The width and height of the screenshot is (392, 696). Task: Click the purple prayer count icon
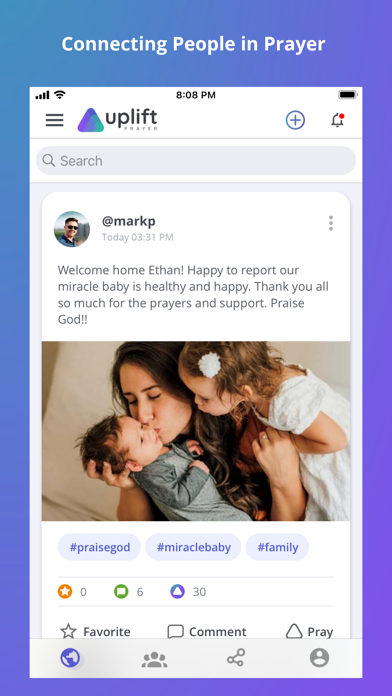(177, 591)
